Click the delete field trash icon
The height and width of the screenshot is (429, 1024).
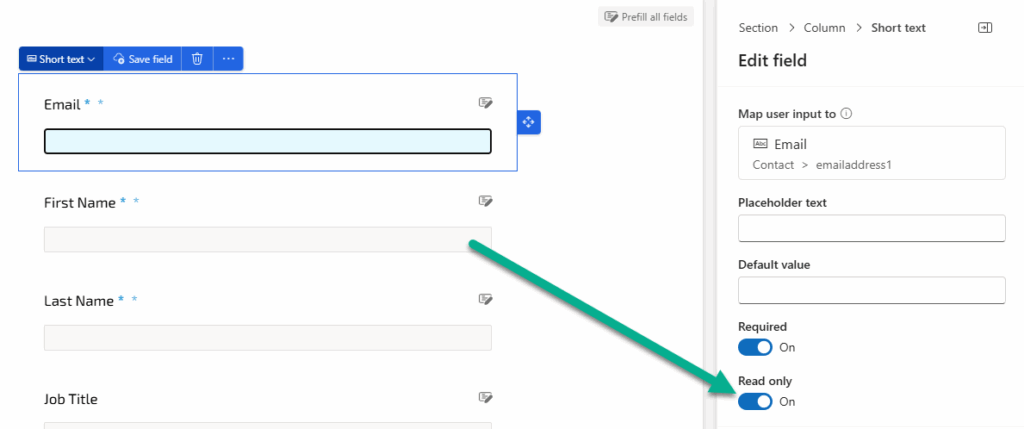(197, 59)
